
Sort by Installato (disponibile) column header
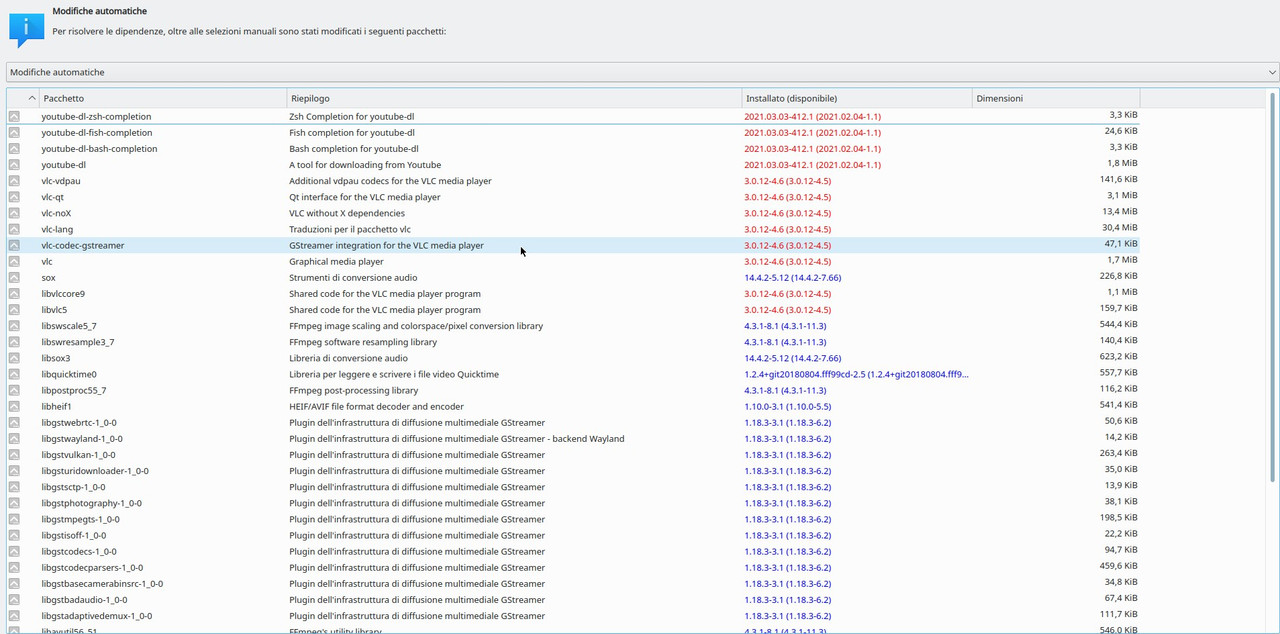pyautogui.click(x=857, y=98)
